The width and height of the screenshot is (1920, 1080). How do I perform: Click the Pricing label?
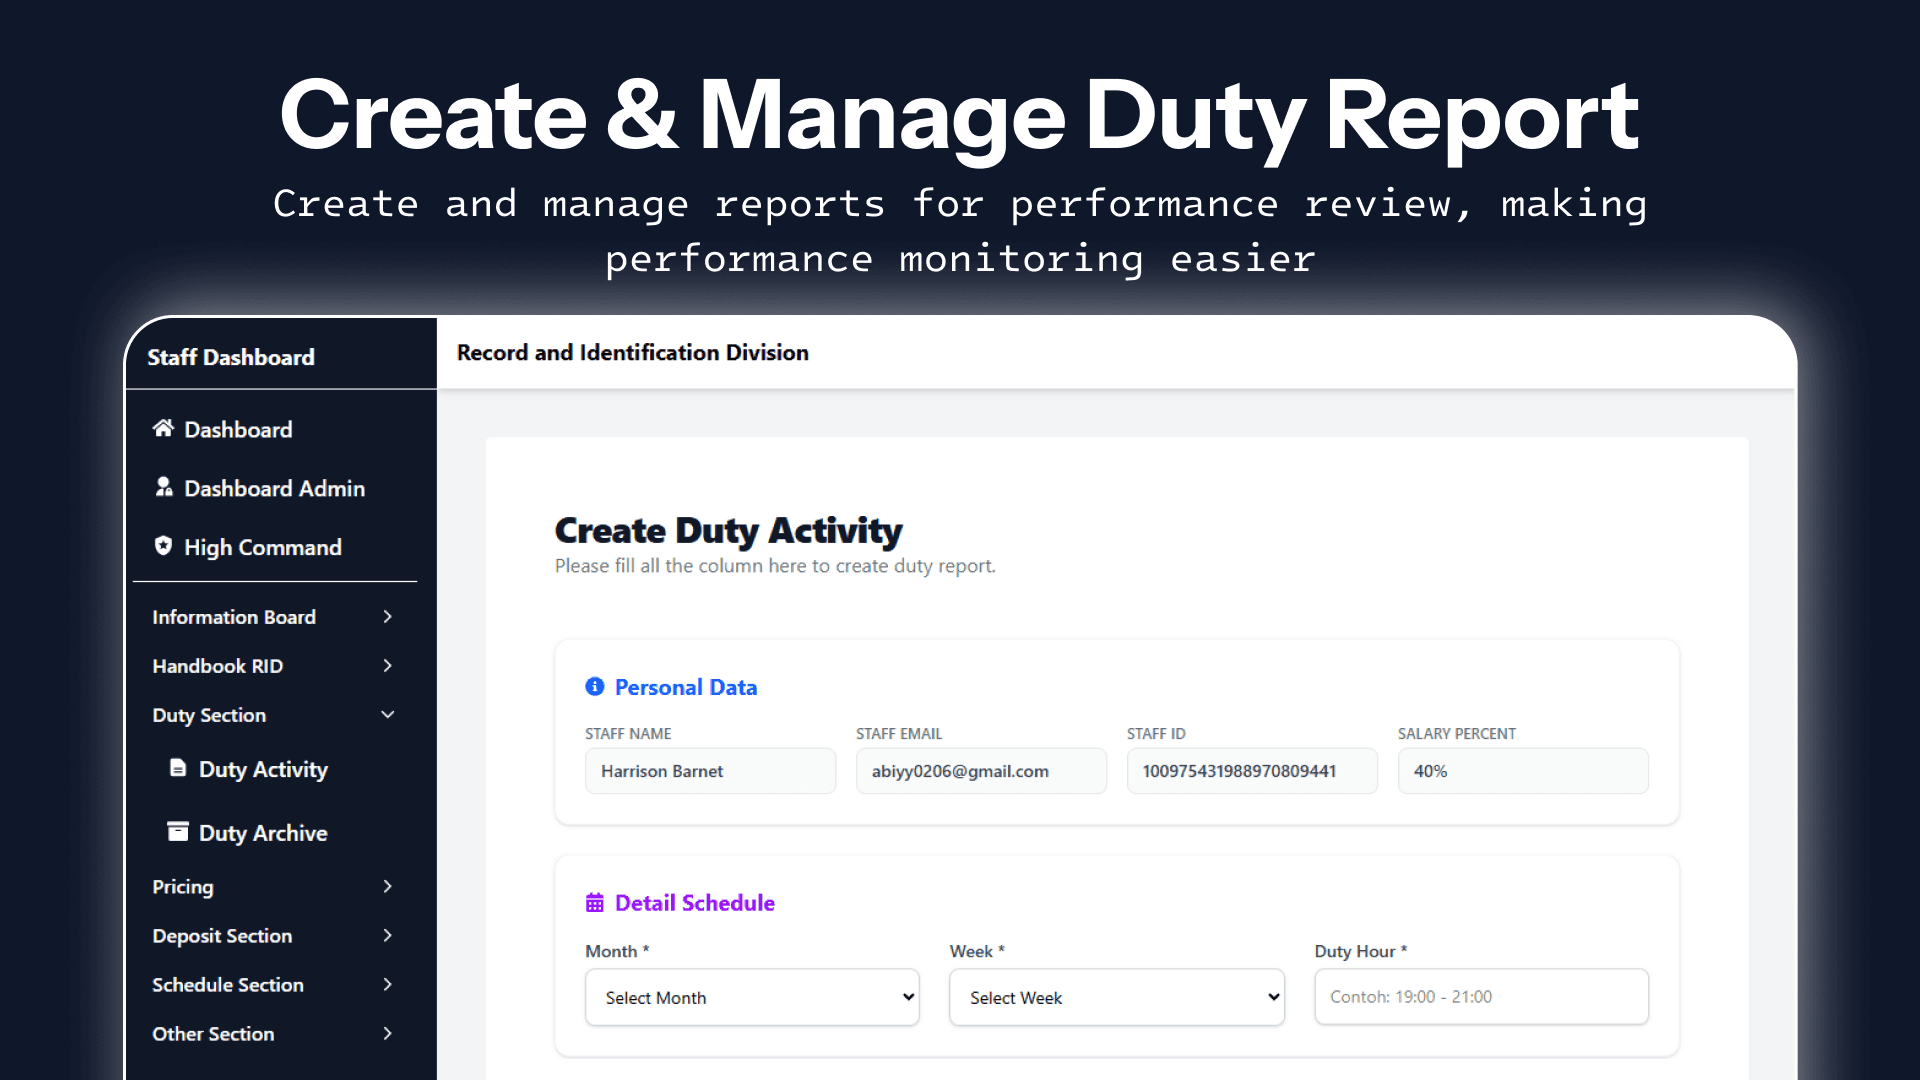[183, 887]
